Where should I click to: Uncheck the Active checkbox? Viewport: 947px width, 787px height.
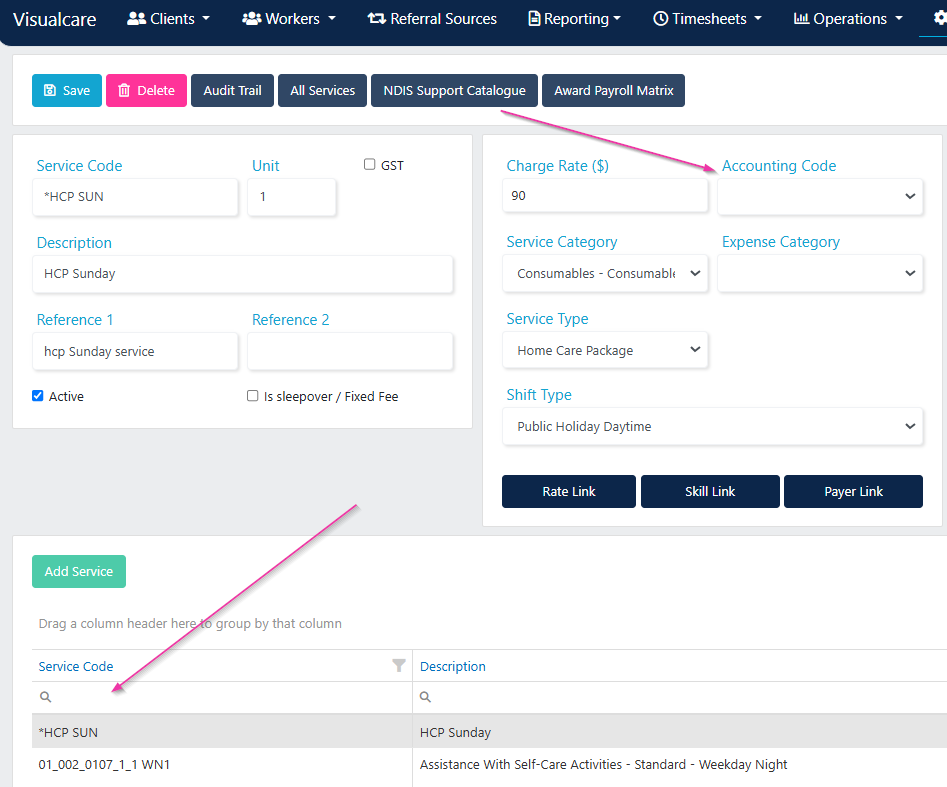37,396
